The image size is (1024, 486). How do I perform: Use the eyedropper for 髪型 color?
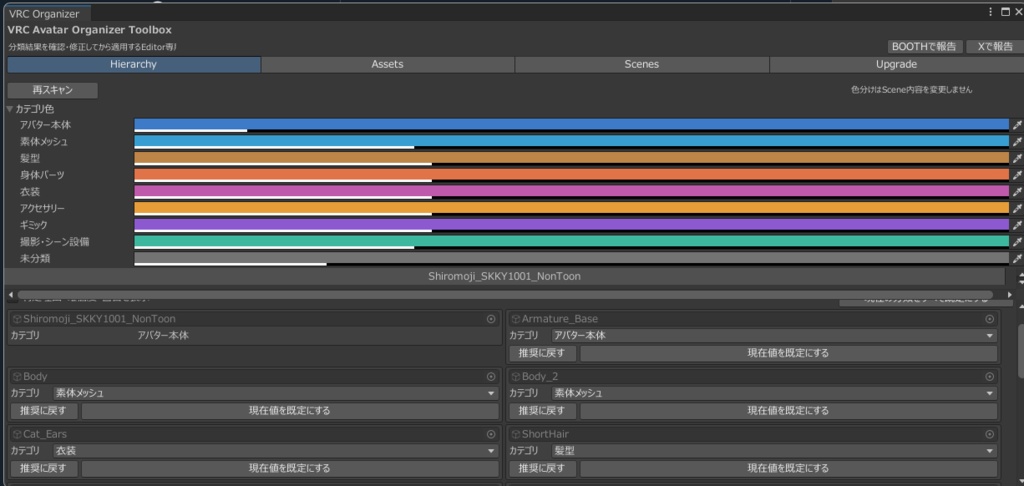(1017, 158)
